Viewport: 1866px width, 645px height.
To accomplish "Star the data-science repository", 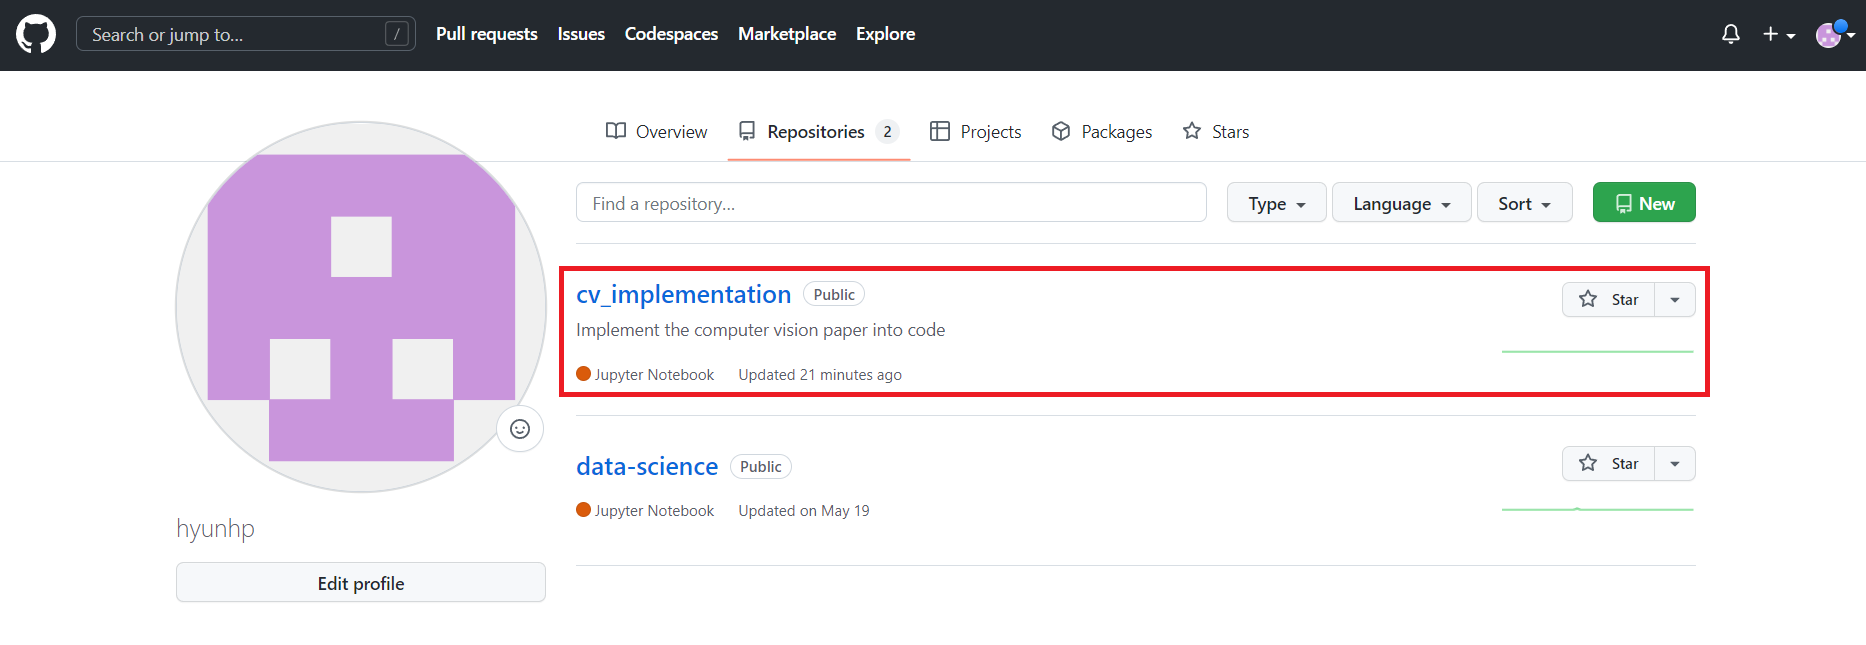I will click(x=1609, y=464).
